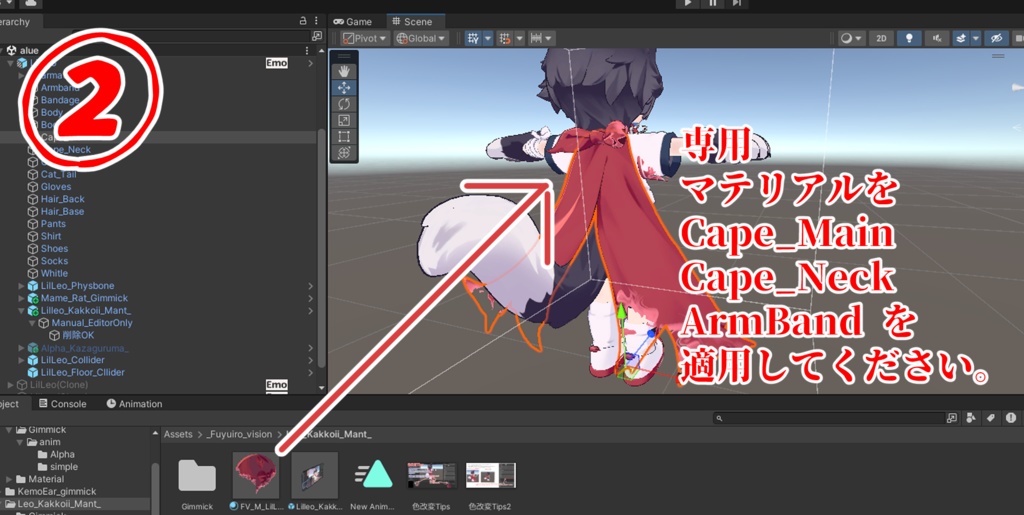The width and height of the screenshot is (1024, 515).
Task: Switch to the Console tab
Action: pyautogui.click(x=63, y=404)
